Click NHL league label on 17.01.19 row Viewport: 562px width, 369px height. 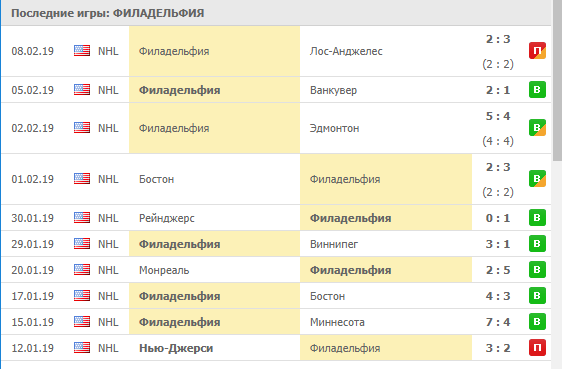pos(108,296)
